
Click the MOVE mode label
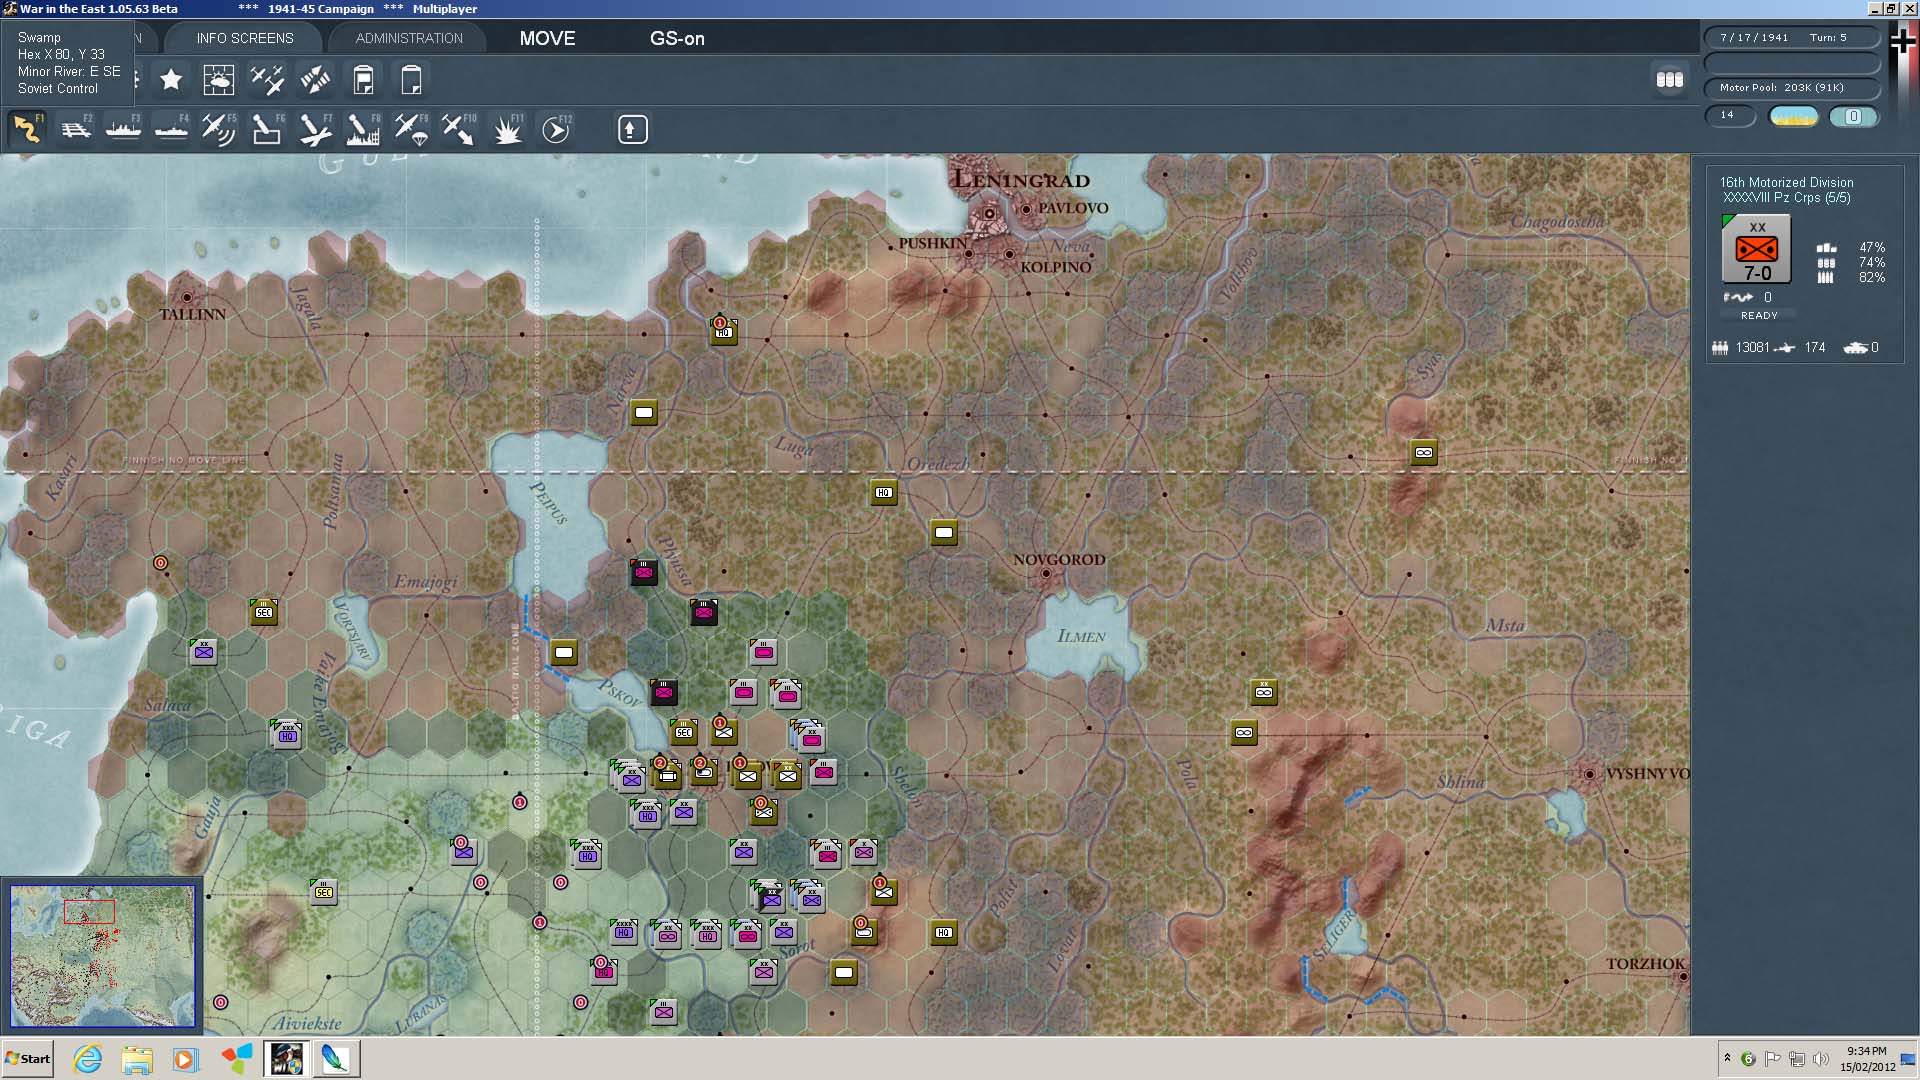(x=547, y=38)
